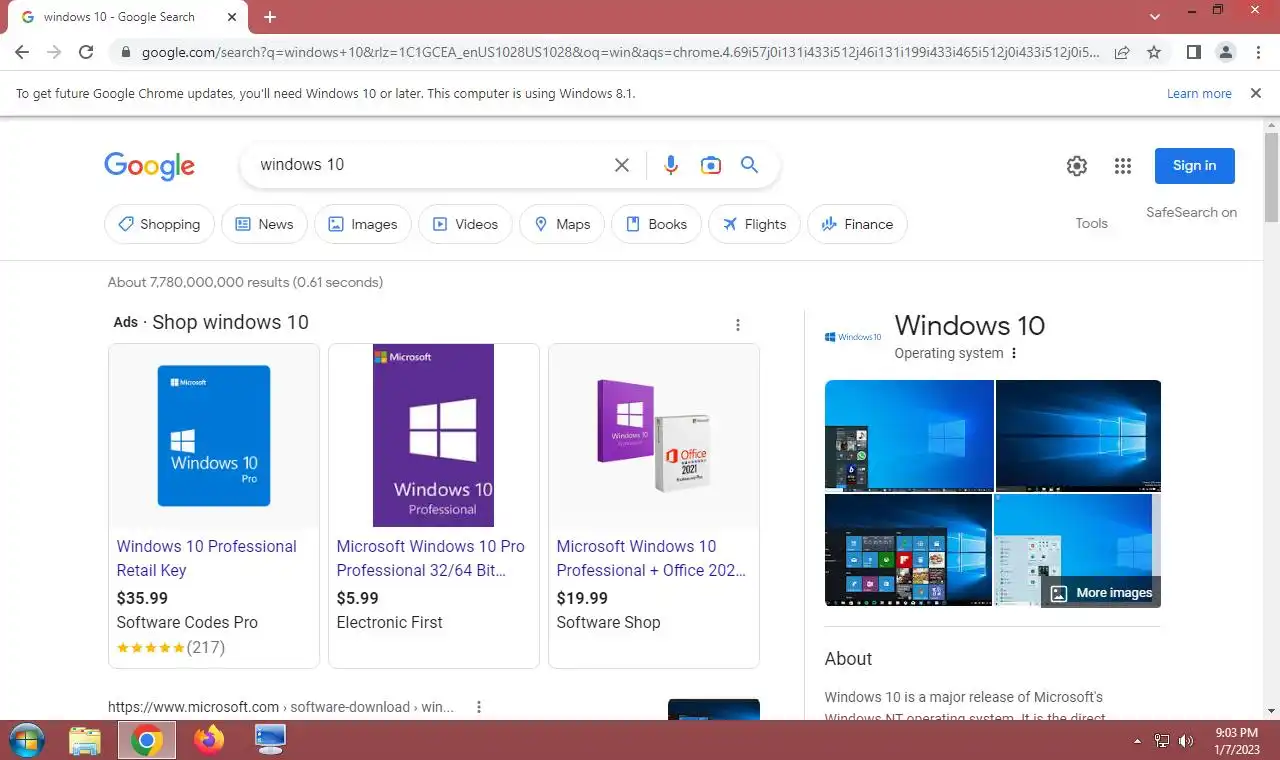Switch to Finance results
Image resolution: width=1280 pixels, height=760 pixels.
coord(857,224)
